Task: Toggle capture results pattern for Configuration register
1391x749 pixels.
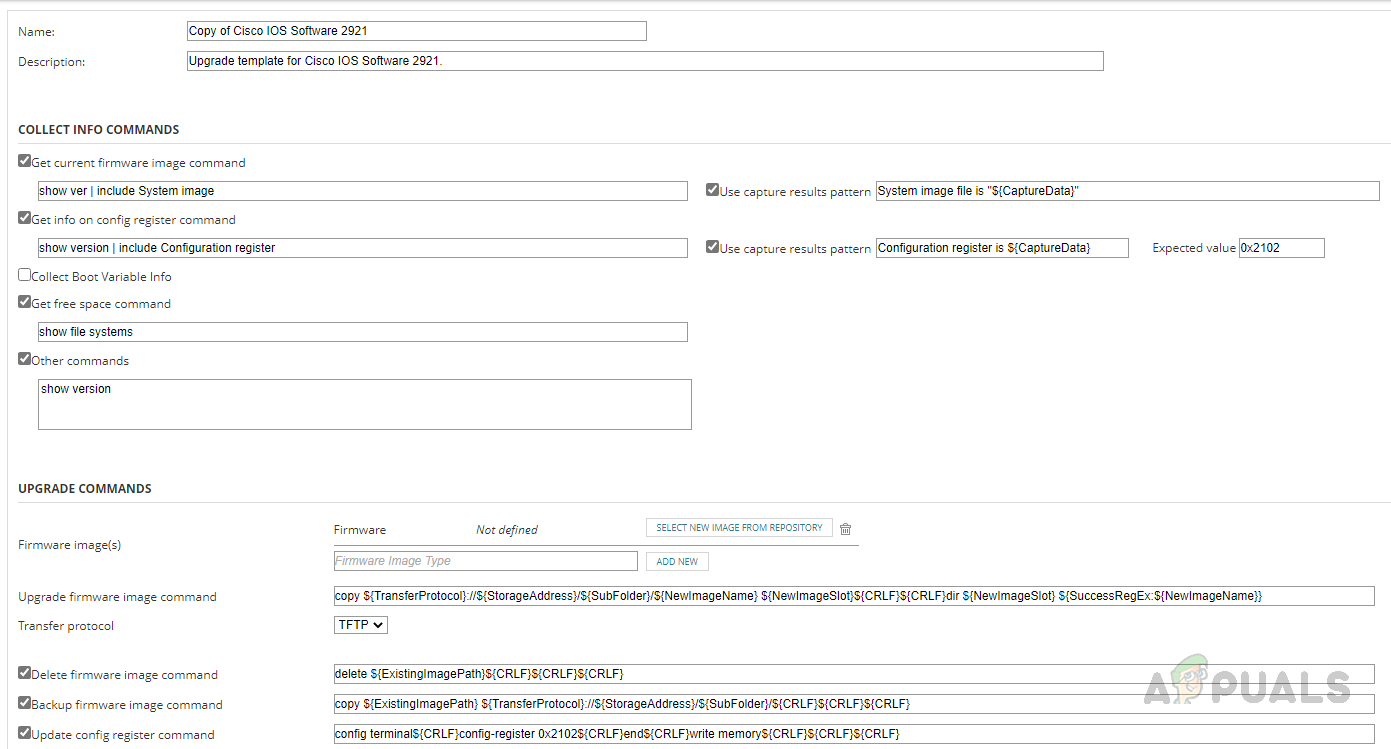Action: pos(712,246)
